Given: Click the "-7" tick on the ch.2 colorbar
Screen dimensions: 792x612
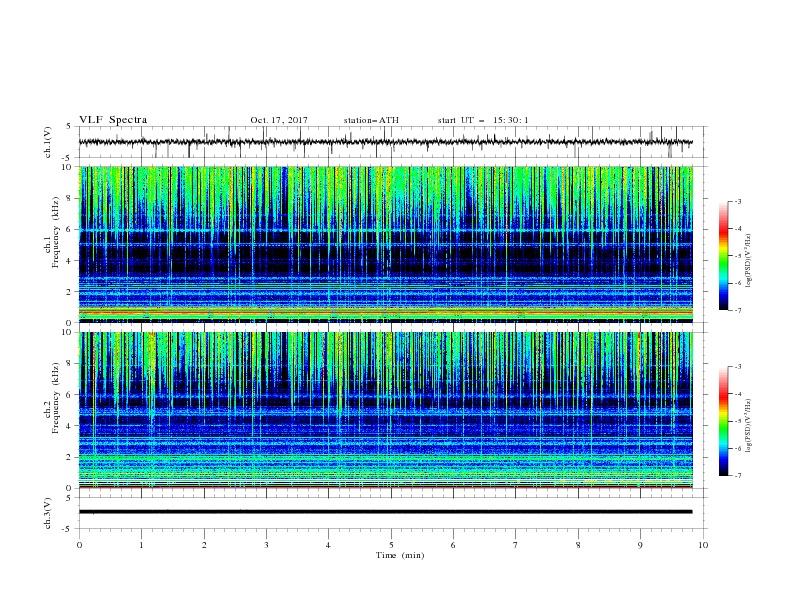Looking at the screenshot, I should point(738,476).
